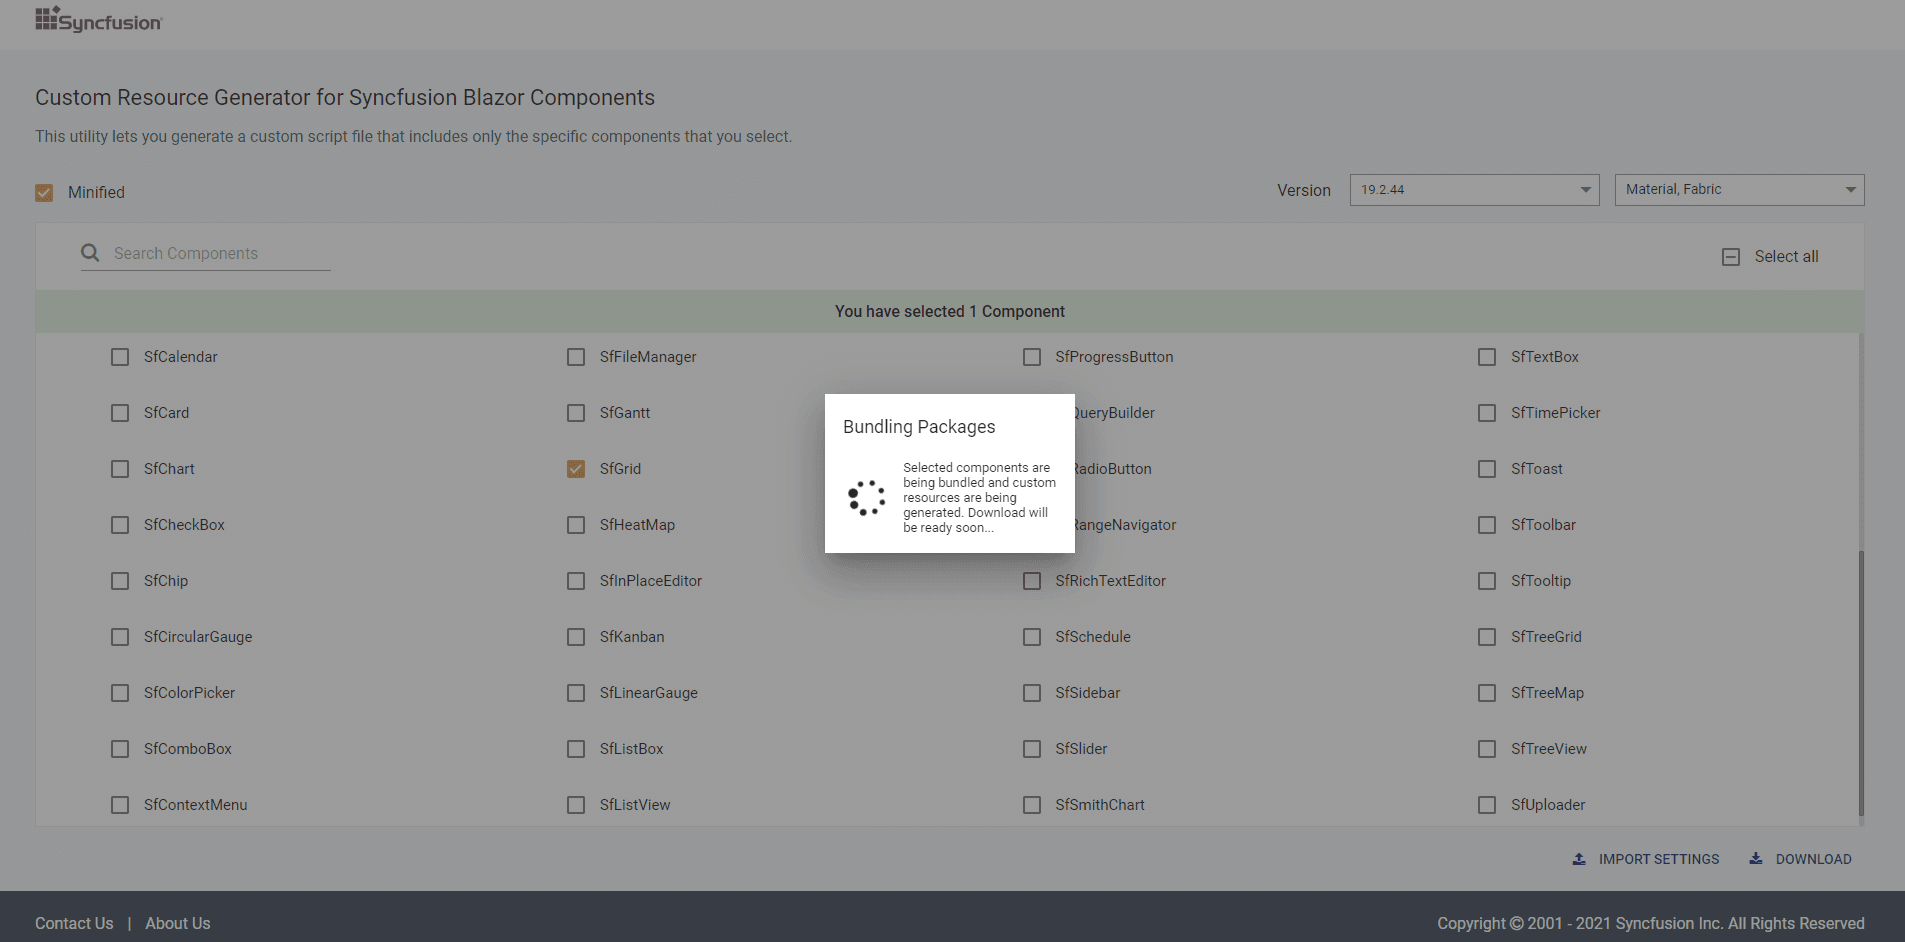The image size is (1905, 942).
Task: Open the Contact Us link
Action: (74, 923)
